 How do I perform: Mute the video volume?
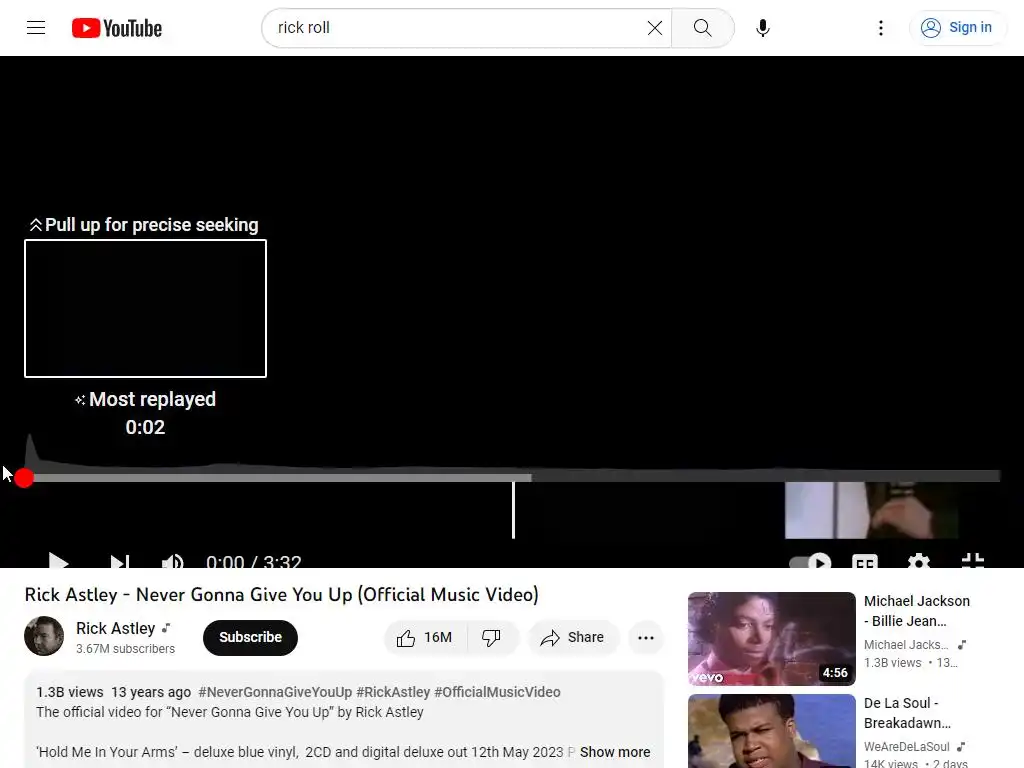pos(172,561)
